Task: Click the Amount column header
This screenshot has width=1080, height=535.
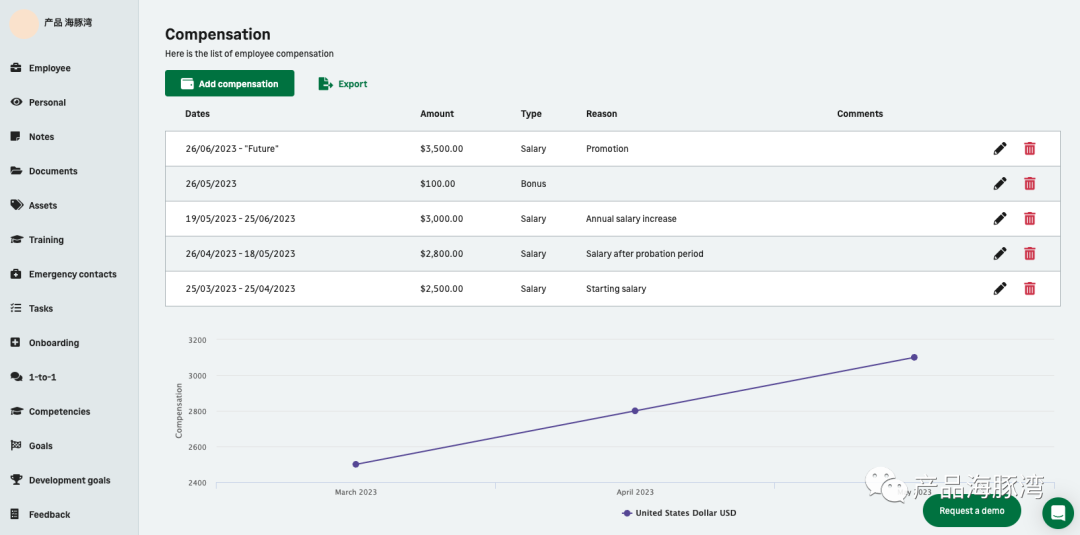Action: tap(437, 114)
